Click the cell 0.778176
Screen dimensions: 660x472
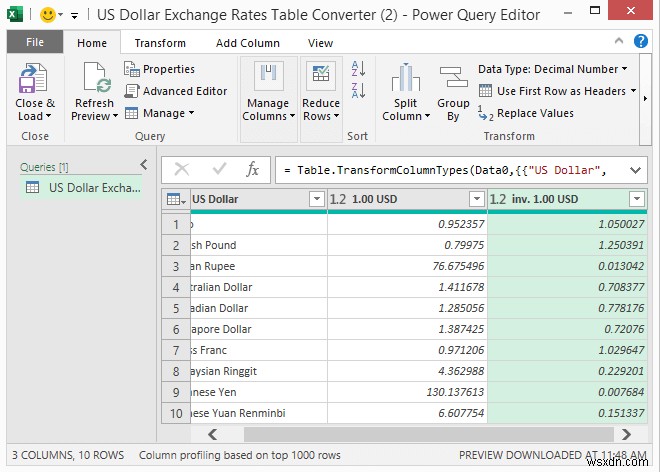pos(567,308)
